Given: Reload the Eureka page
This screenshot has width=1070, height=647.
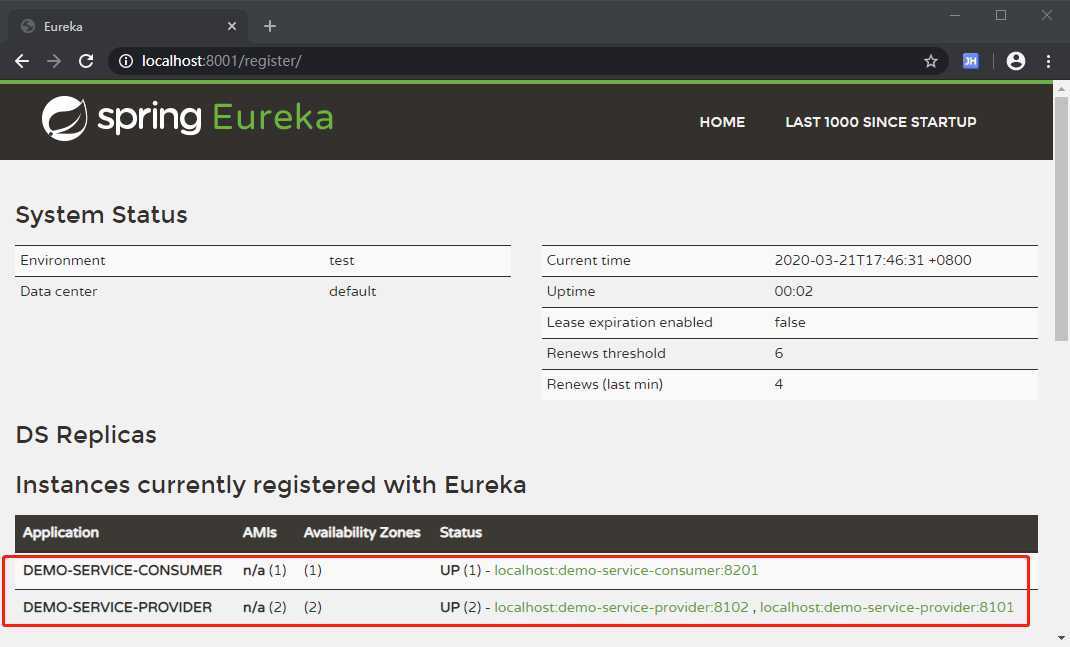Looking at the screenshot, I should point(86,61).
